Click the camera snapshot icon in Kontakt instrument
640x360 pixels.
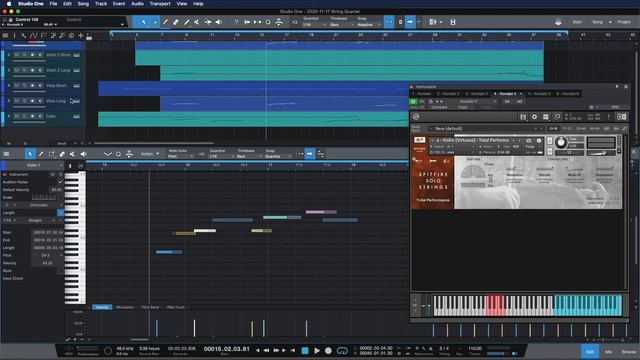point(529,140)
